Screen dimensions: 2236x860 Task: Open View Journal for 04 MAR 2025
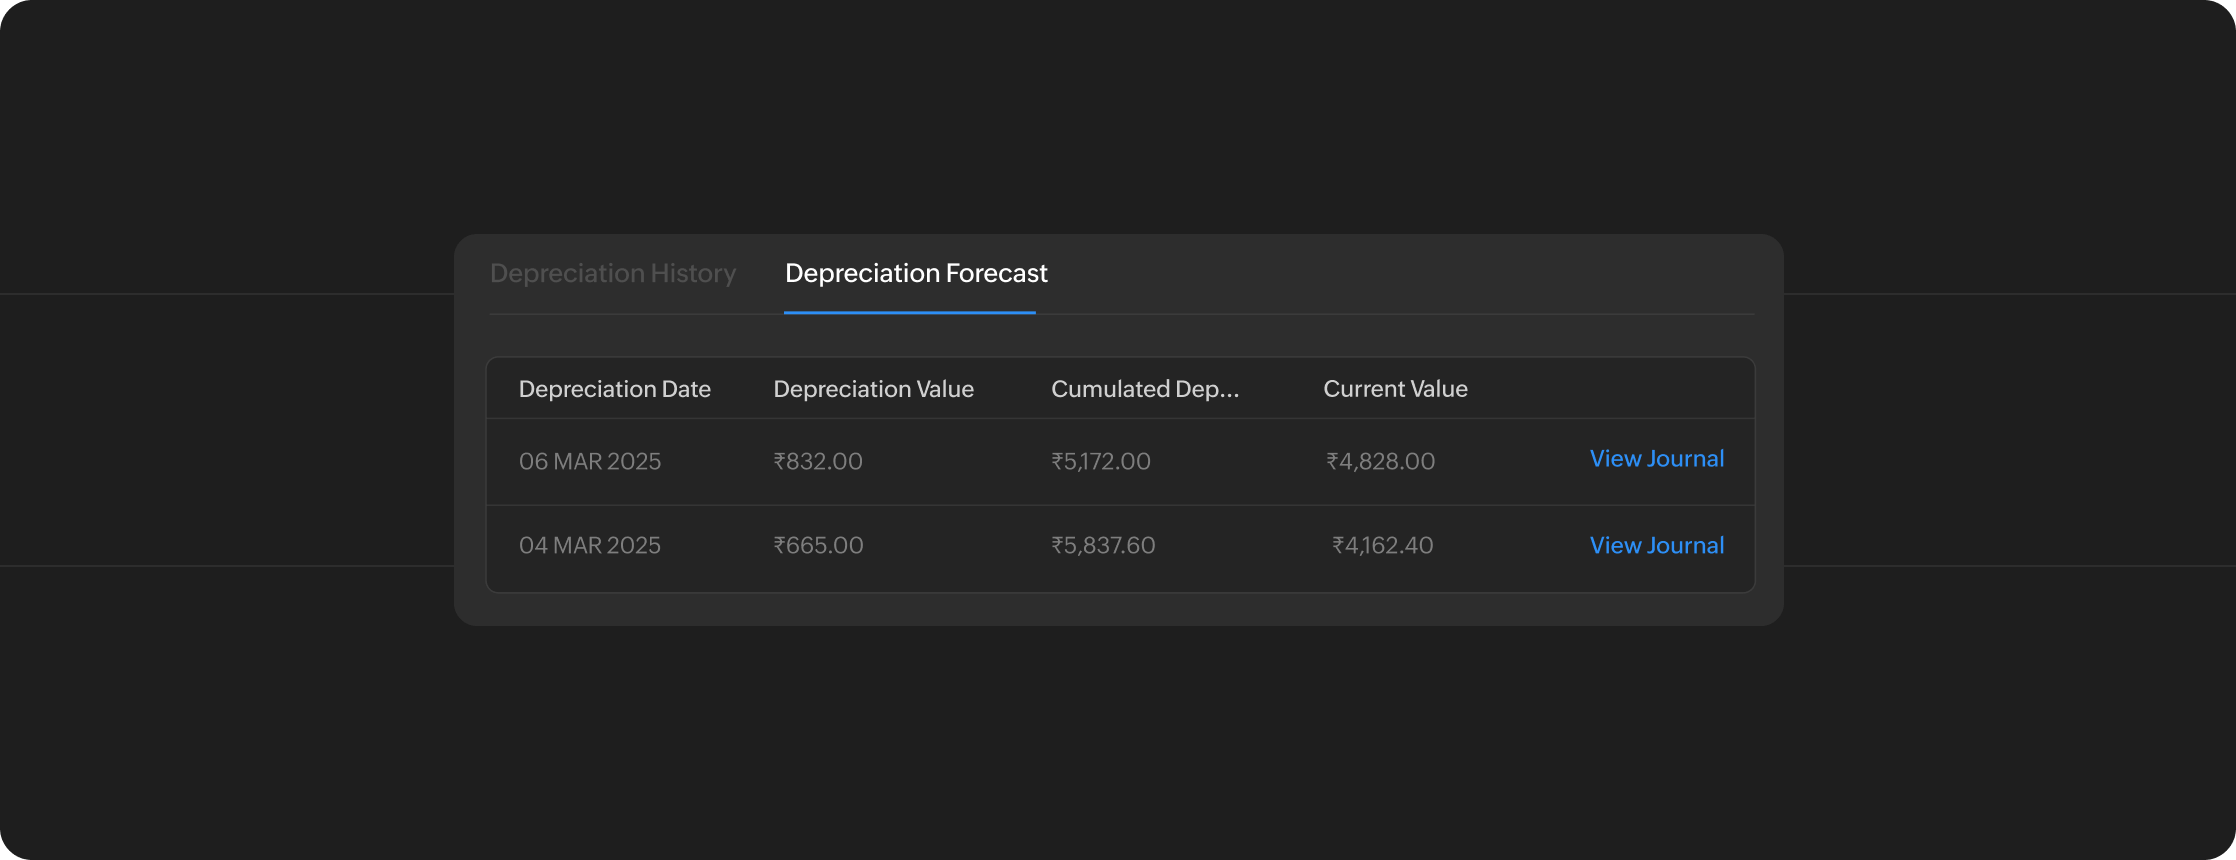pyautogui.click(x=1656, y=546)
